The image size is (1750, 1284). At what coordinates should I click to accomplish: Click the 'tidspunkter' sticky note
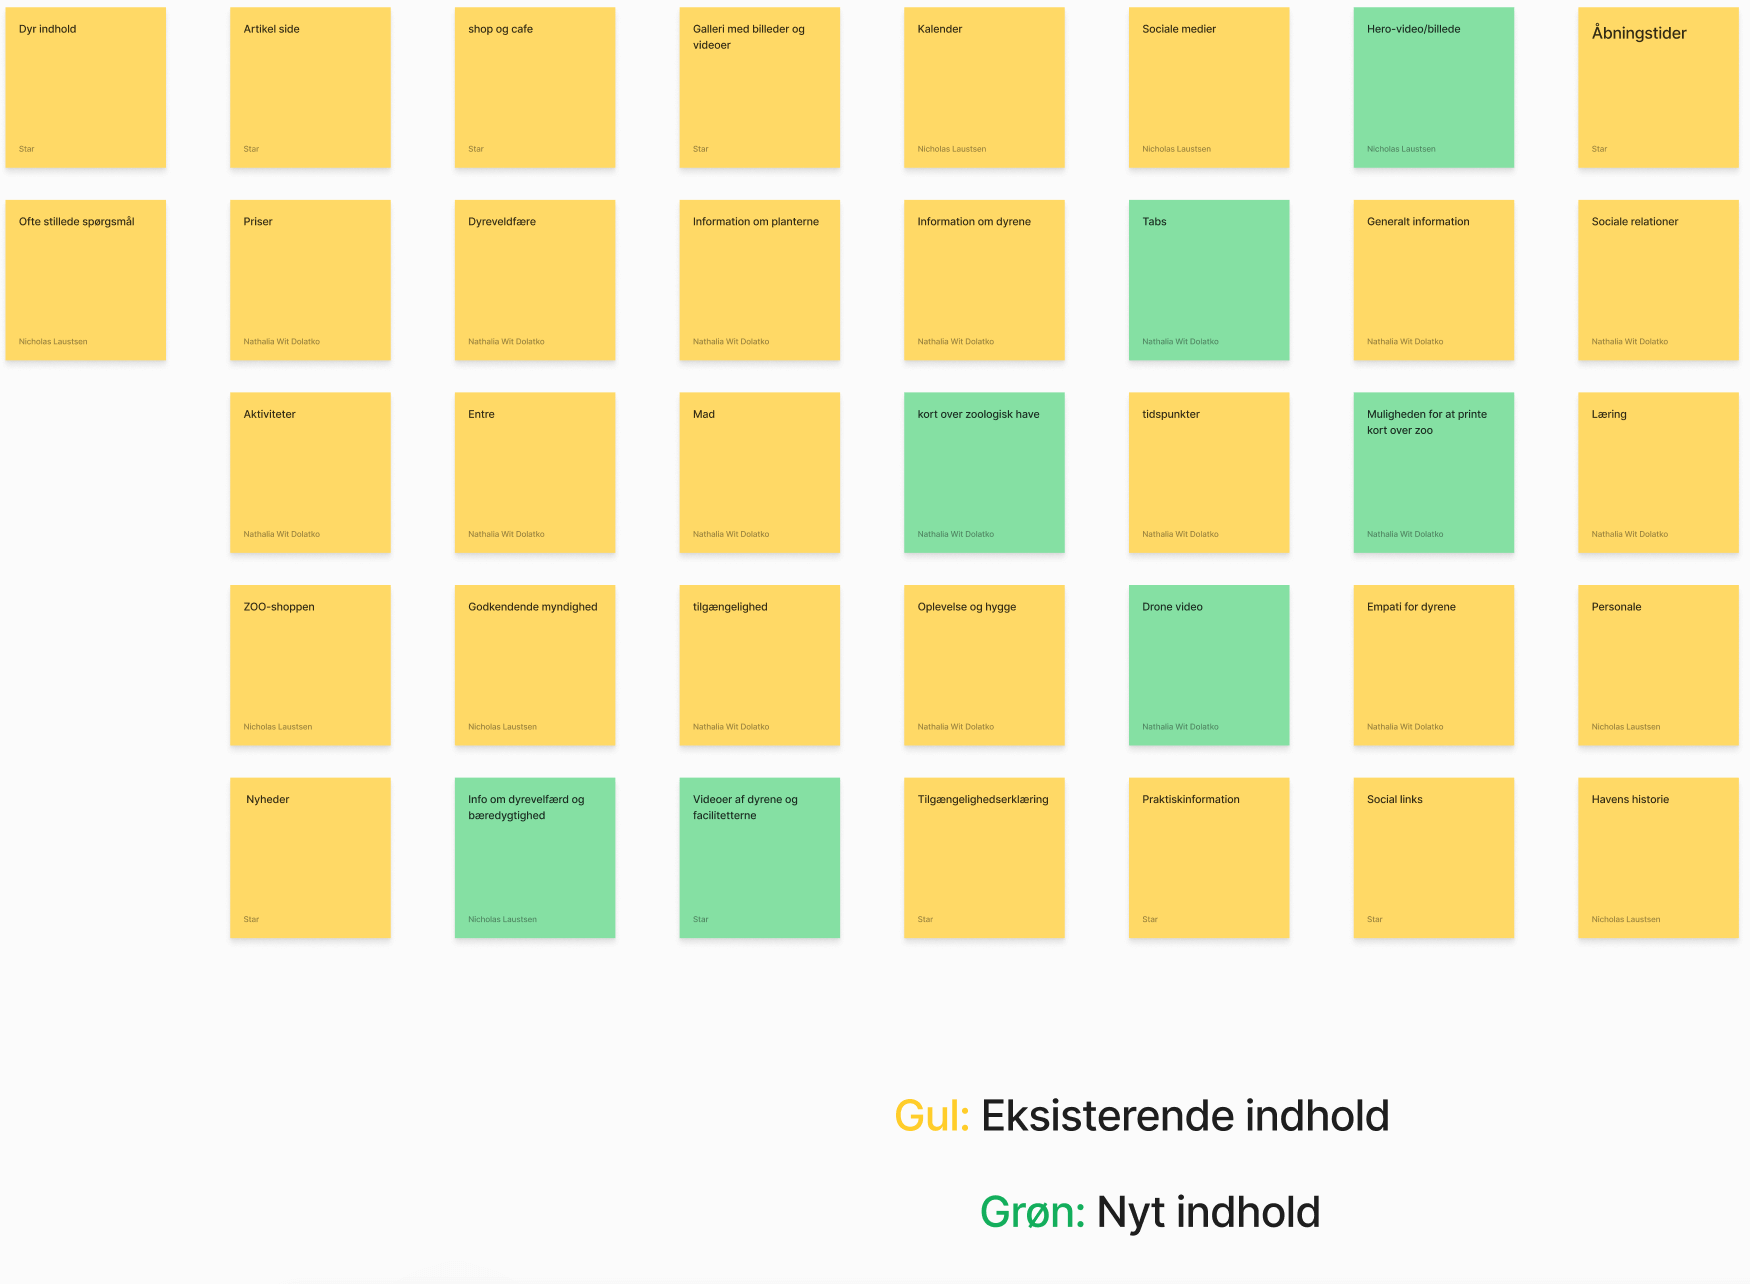1209,473
